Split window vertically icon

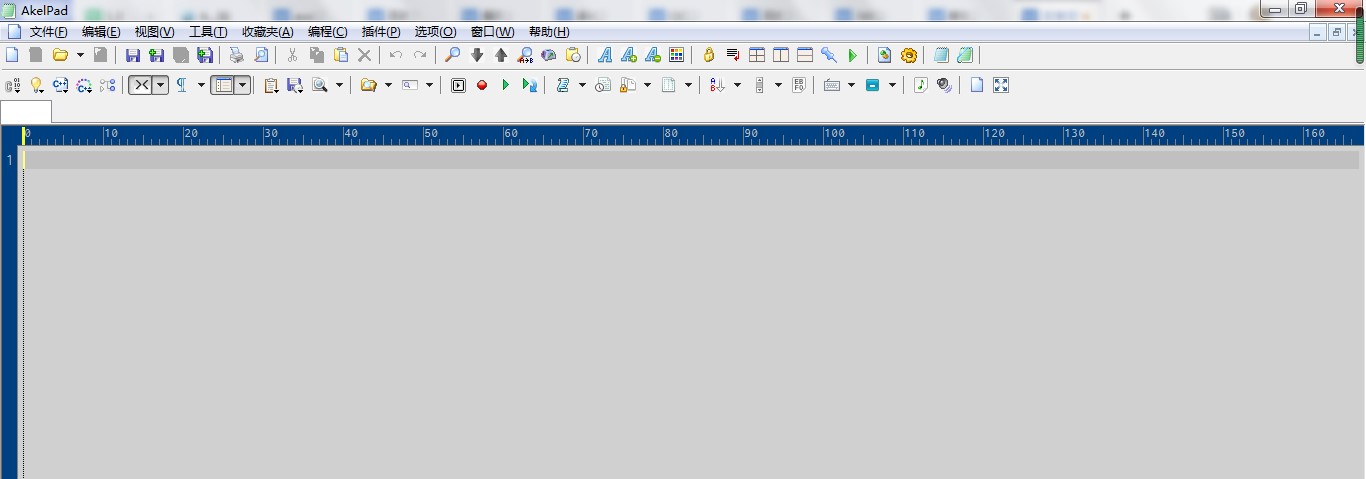pyautogui.click(x=781, y=55)
